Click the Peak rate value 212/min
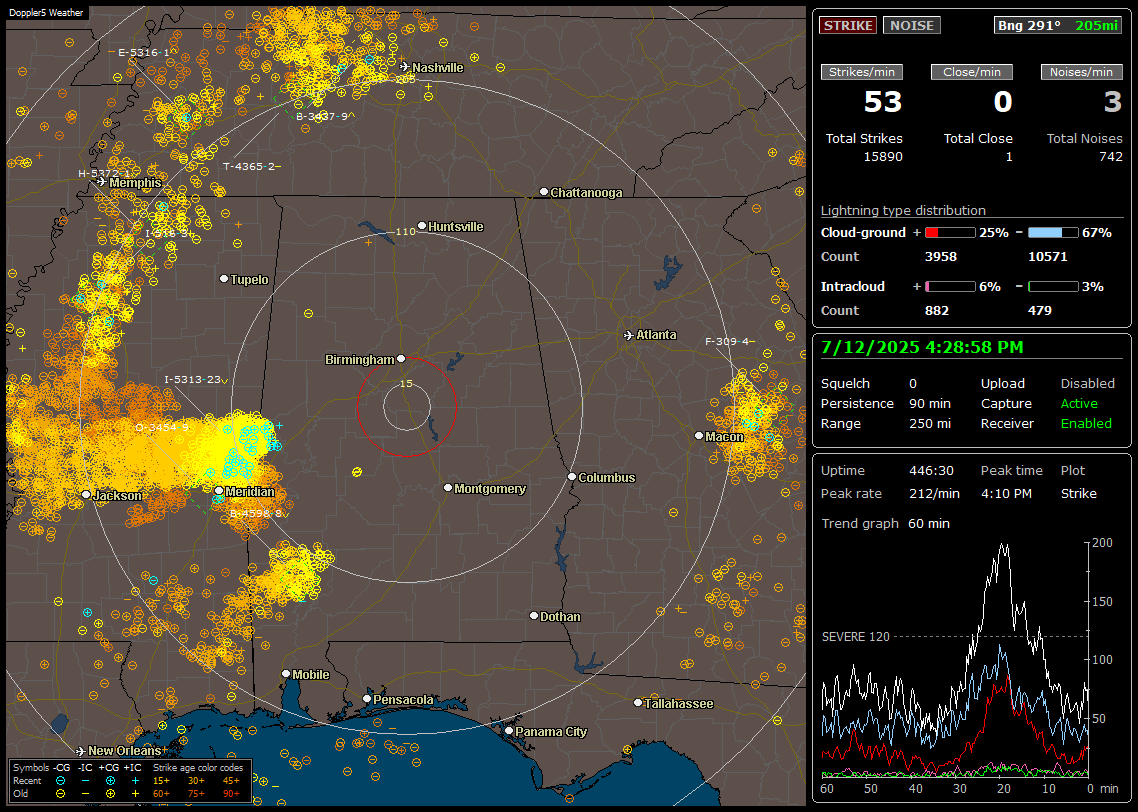Screen dimensions: 1138x812 pyautogui.click(x=934, y=493)
